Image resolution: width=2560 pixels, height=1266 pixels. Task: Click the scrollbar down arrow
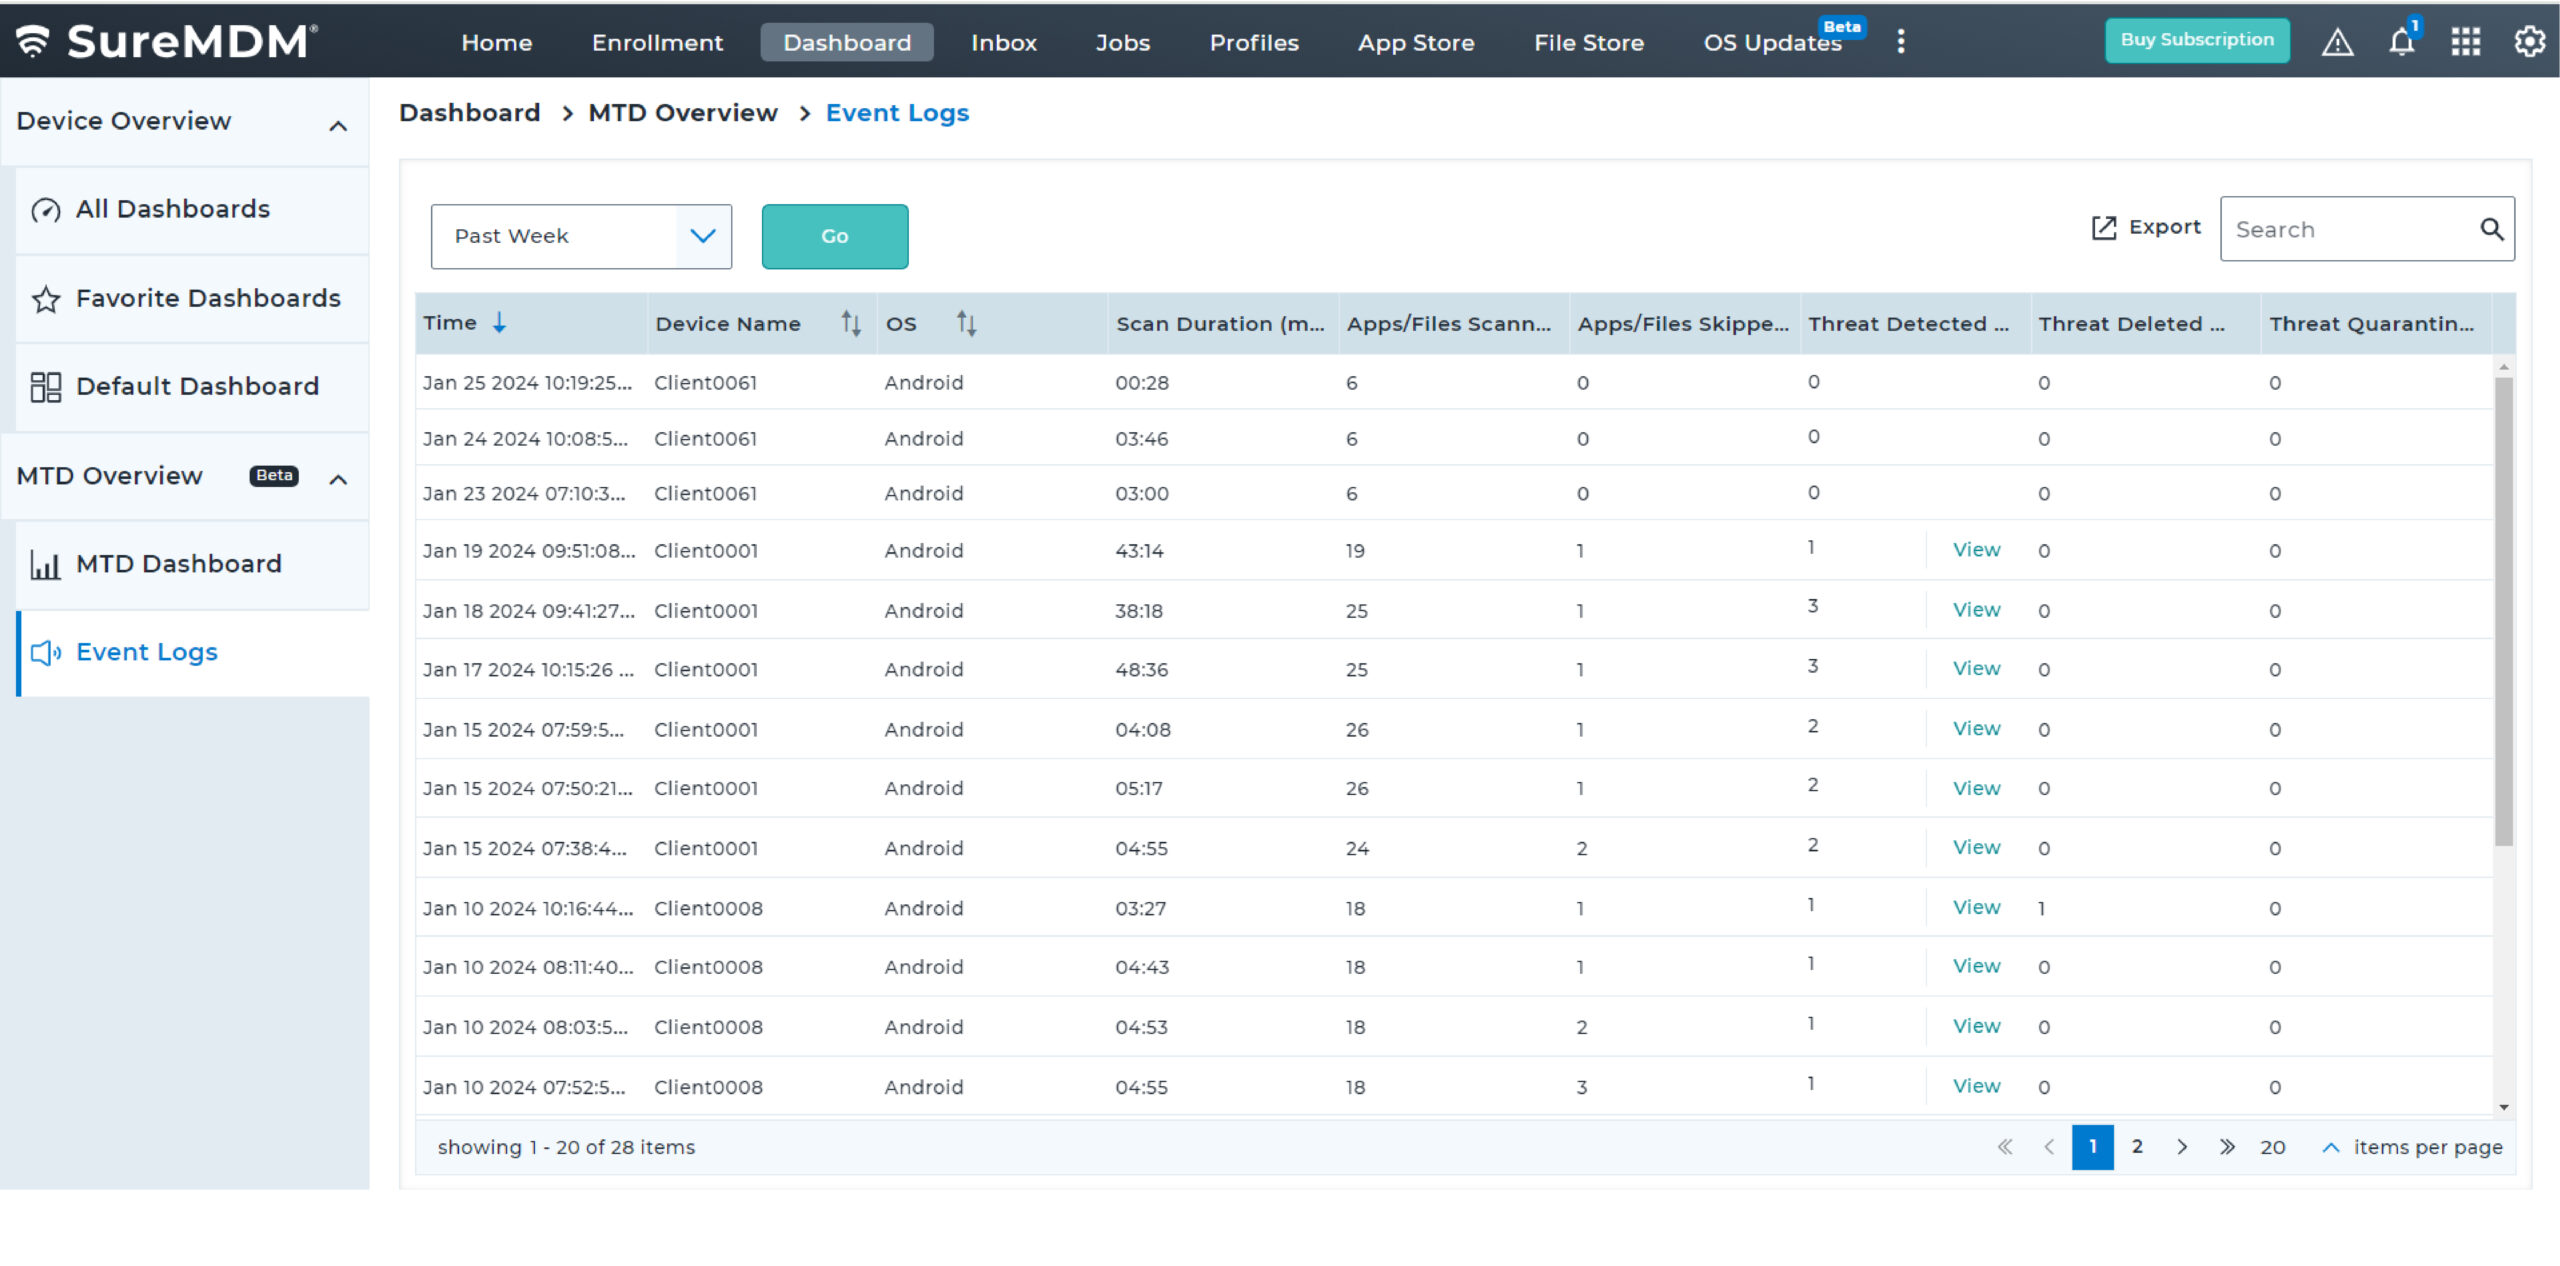[x=2503, y=1107]
